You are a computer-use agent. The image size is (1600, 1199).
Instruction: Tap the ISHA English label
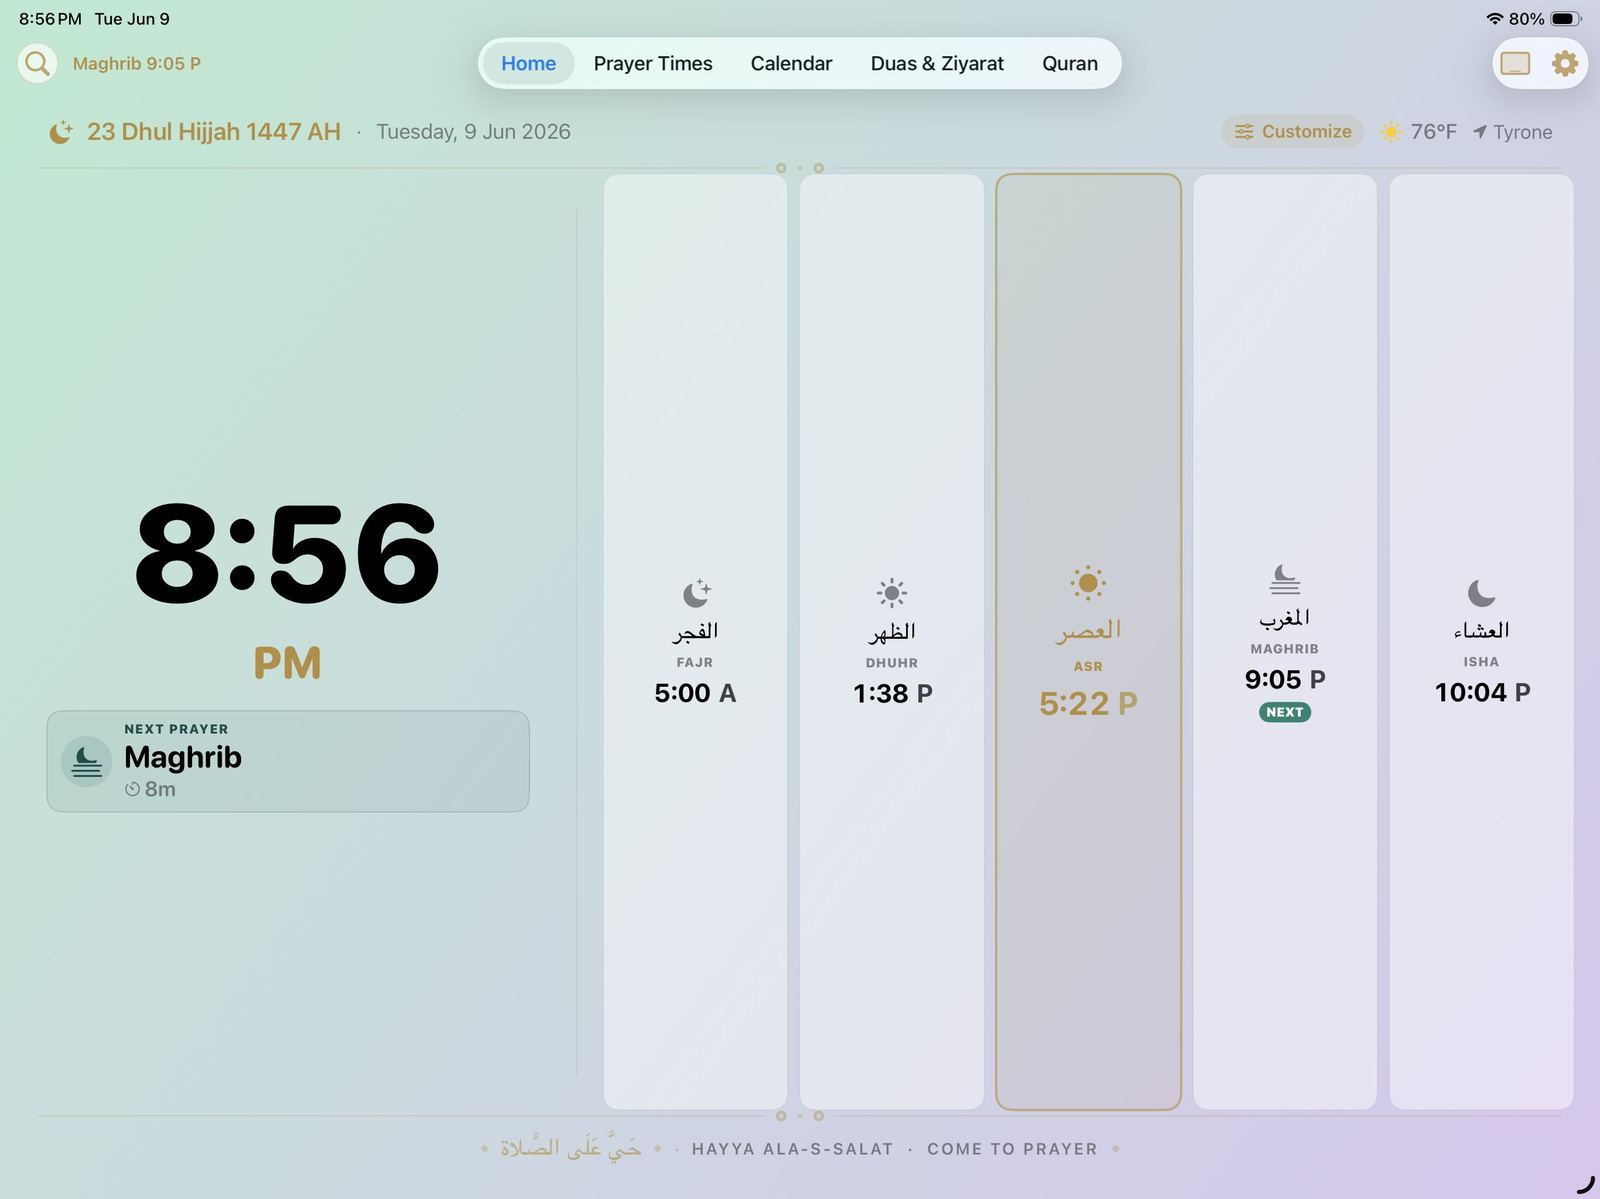1481,662
